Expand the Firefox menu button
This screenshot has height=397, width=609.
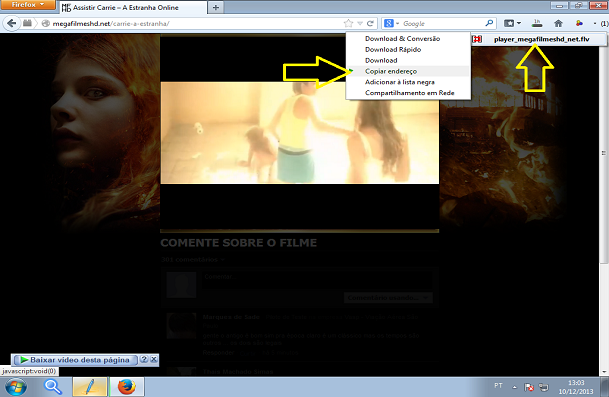[x=28, y=5]
